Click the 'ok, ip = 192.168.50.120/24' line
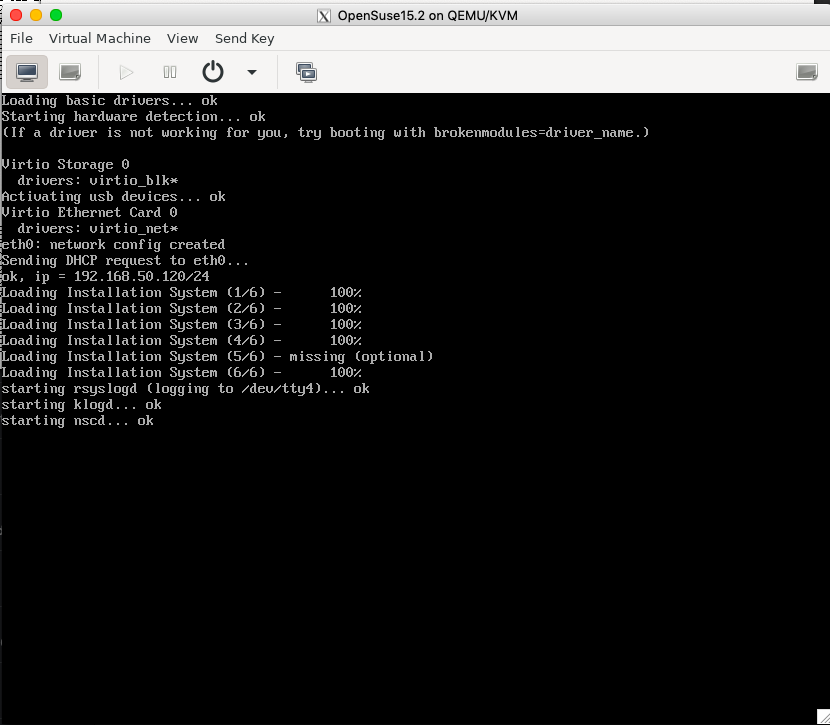This screenshot has width=830, height=725. [x=105, y=276]
